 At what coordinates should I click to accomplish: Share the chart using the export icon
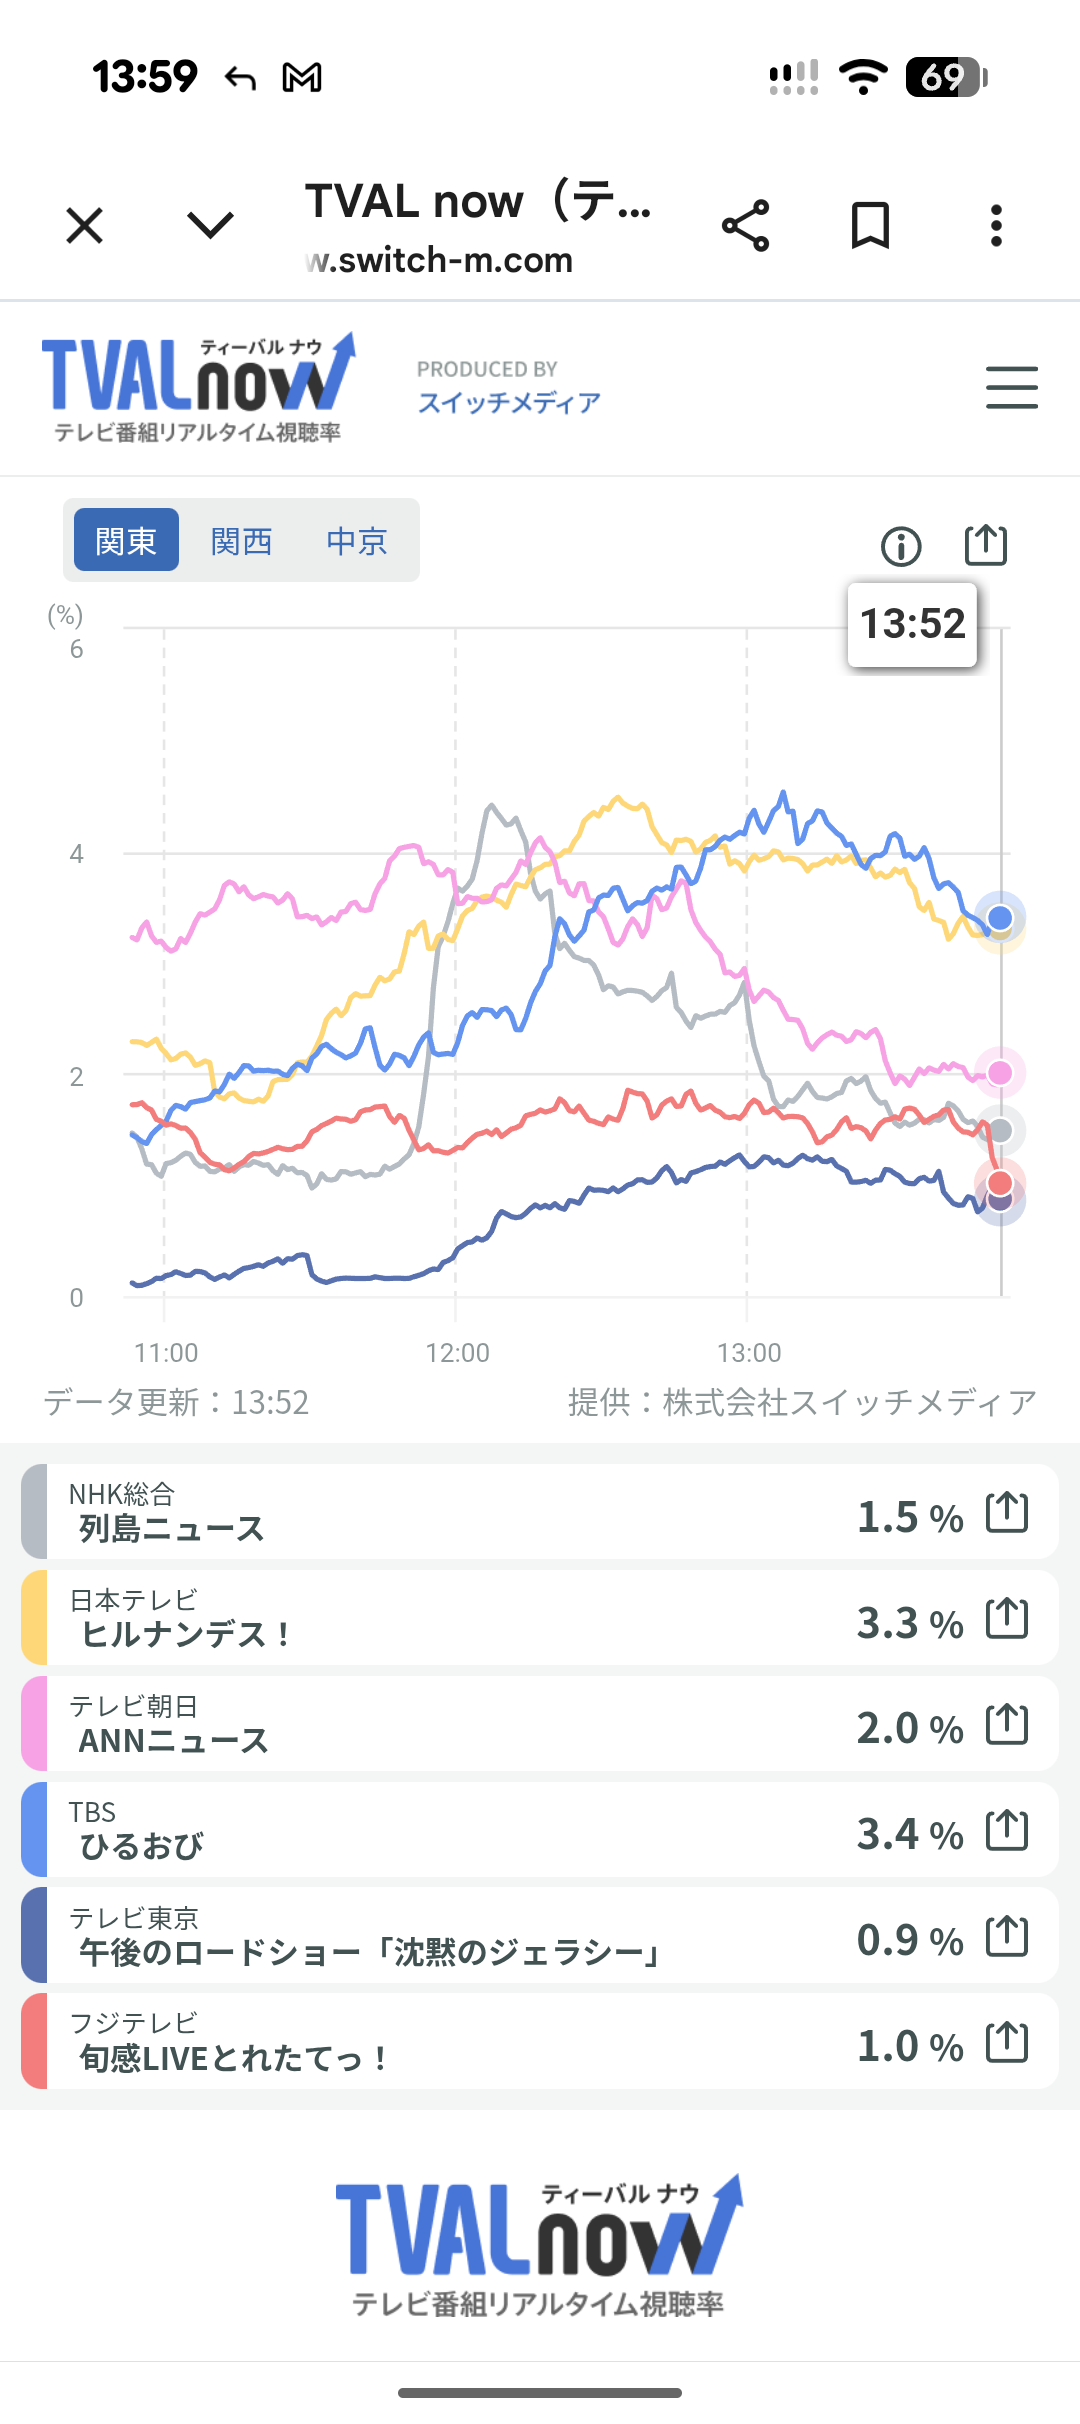[986, 545]
